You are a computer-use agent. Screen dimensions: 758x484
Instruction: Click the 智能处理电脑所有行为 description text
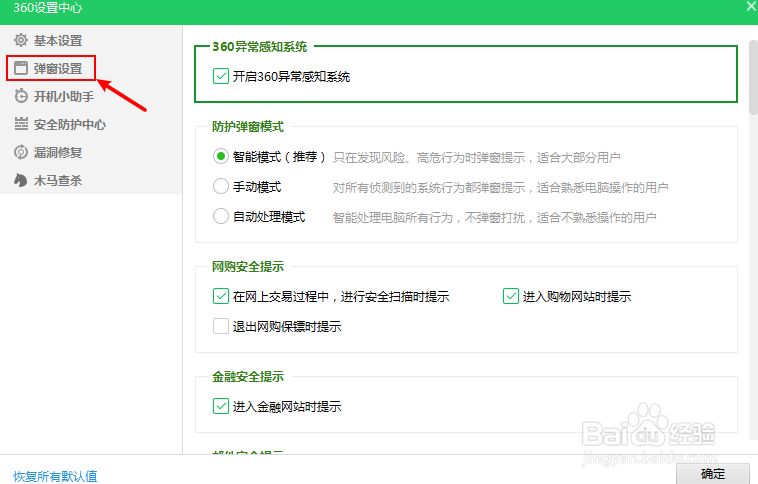(x=494, y=218)
